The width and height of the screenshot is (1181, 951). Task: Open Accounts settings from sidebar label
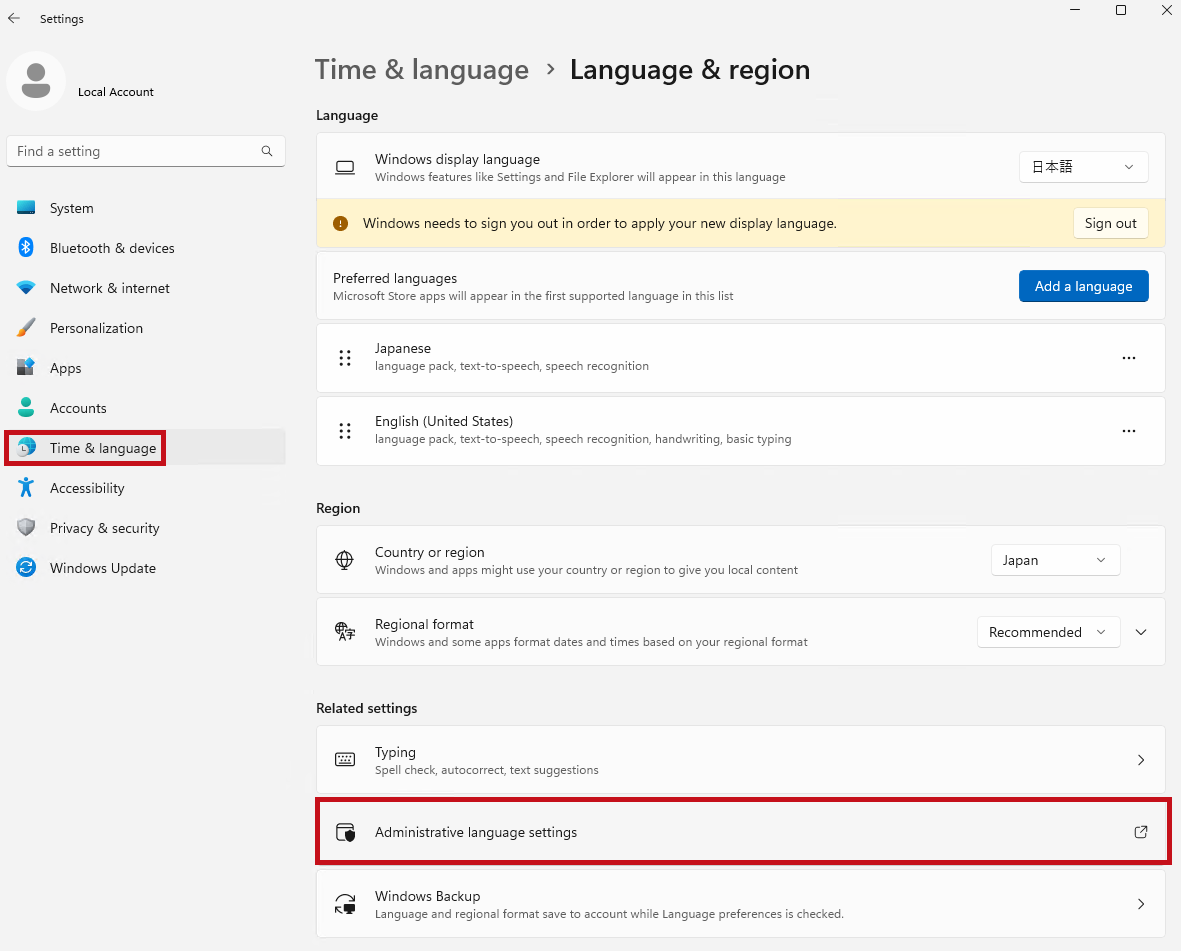78,408
